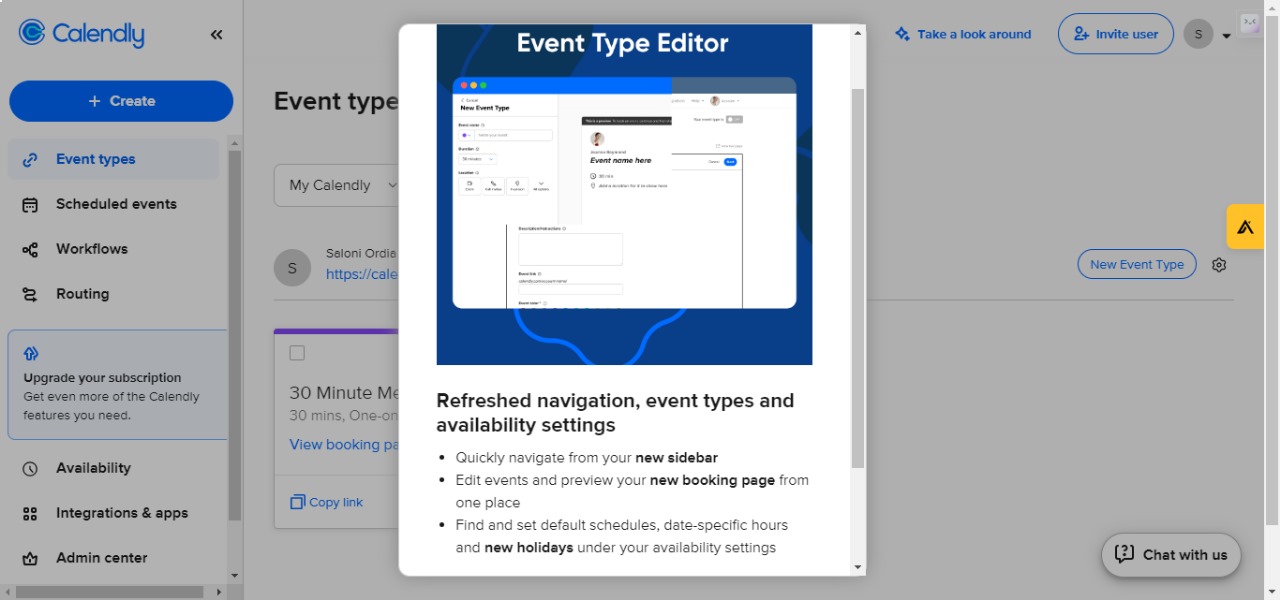
Task: Start the Take a look around tour
Action: (962, 33)
